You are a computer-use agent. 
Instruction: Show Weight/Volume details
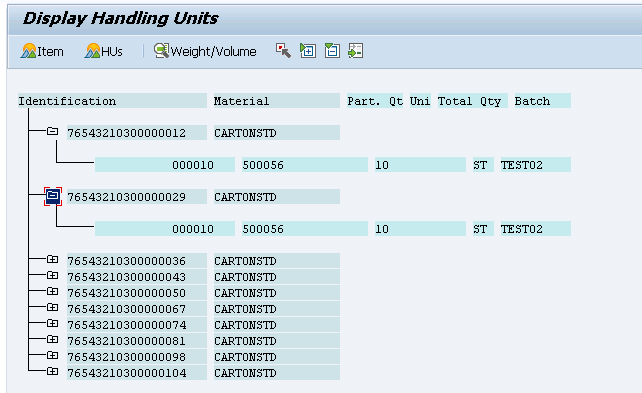click(x=205, y=51)
